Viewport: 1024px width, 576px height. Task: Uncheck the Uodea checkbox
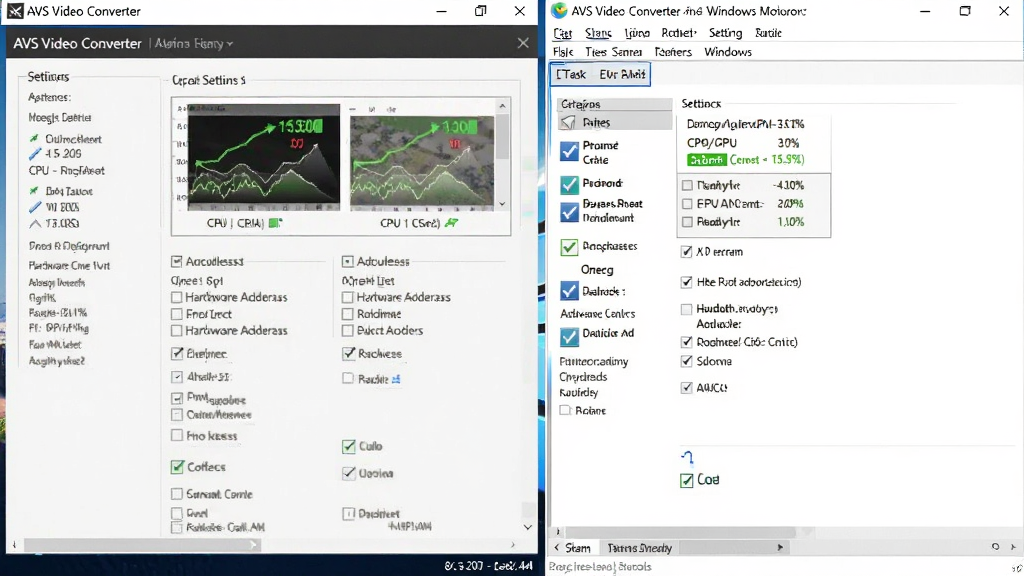349,473
